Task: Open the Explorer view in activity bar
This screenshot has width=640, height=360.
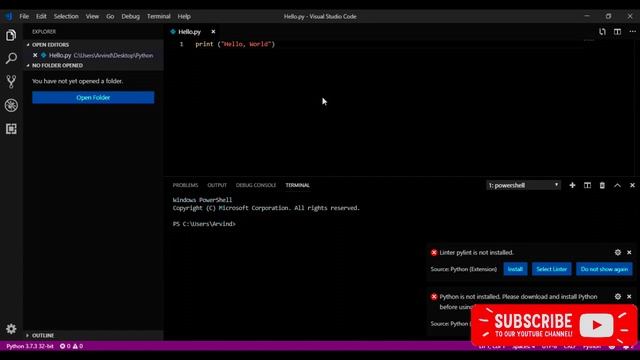Action: coord(11,36)
